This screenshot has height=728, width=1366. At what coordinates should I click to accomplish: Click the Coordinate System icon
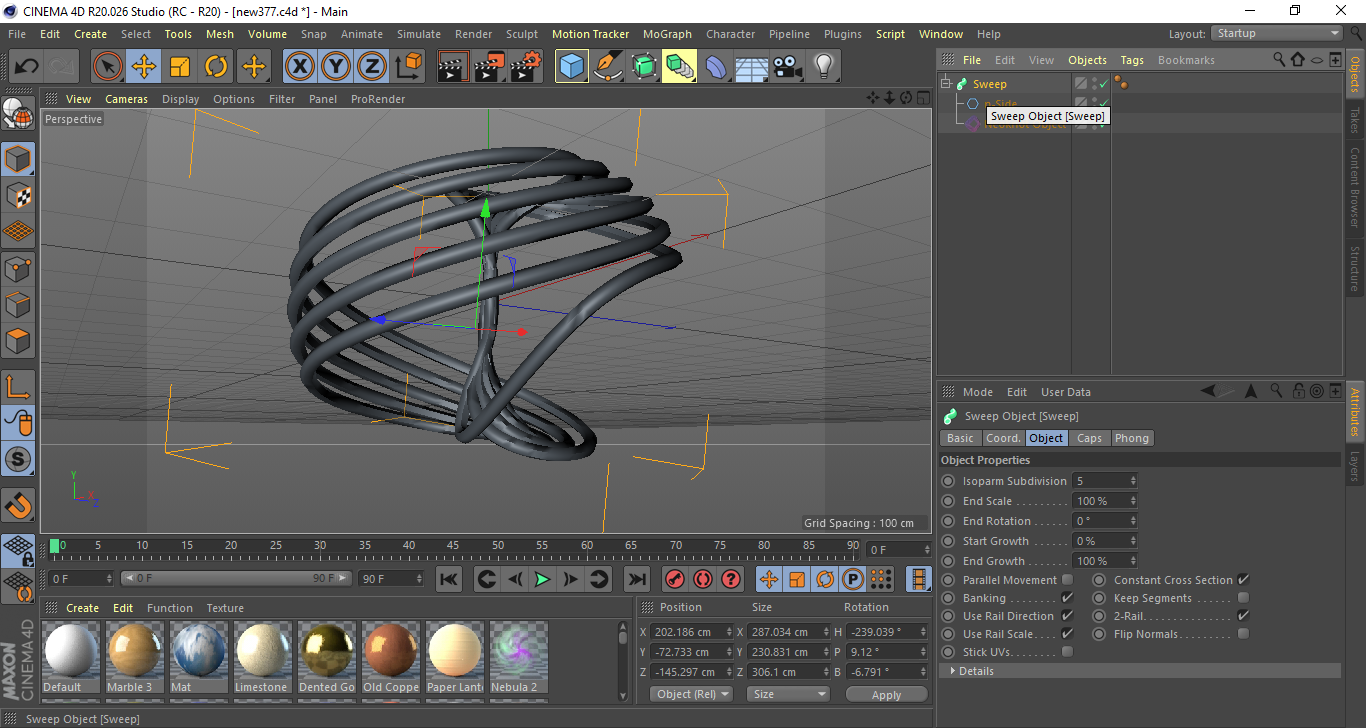click(408, 67)
